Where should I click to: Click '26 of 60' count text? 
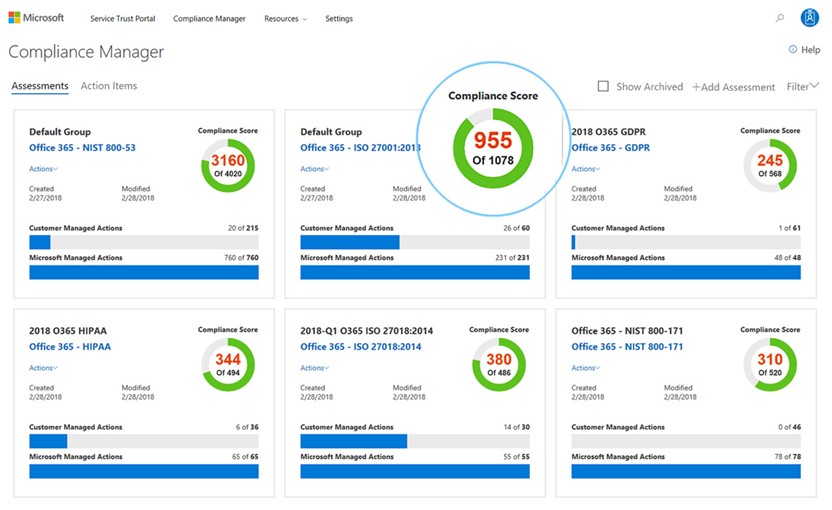[516, 228]
